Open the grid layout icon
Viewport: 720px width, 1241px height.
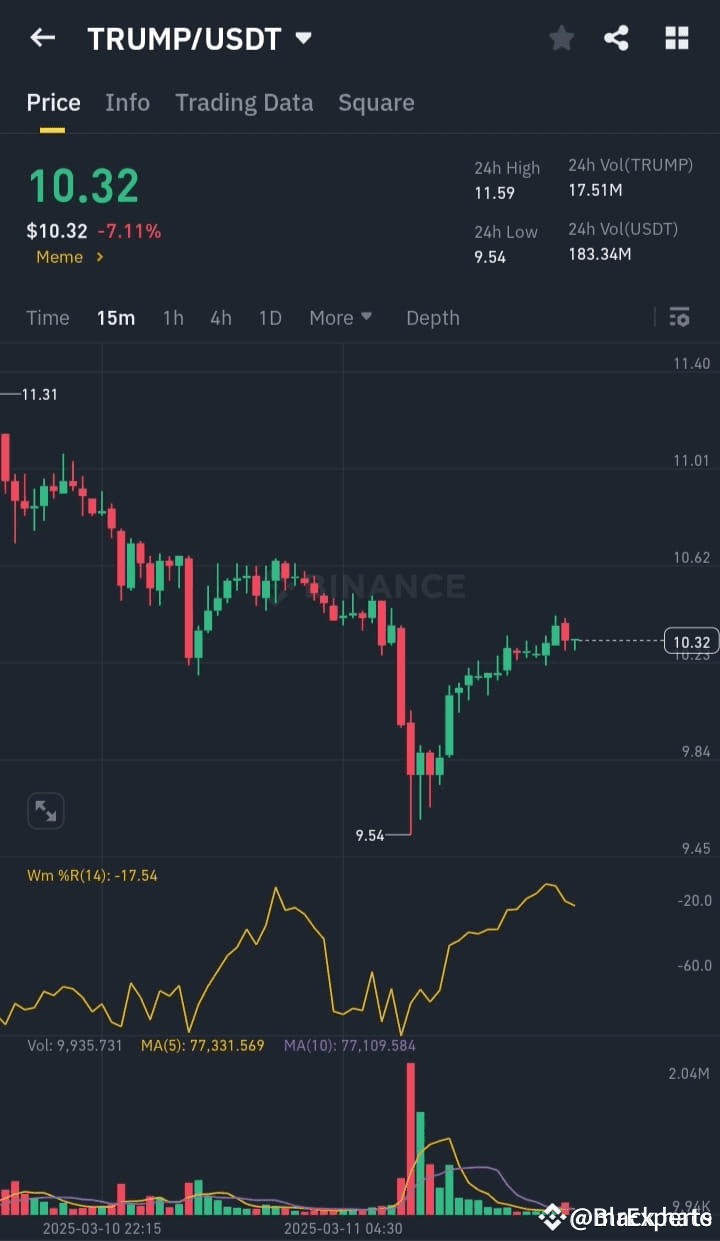point(677,38)
